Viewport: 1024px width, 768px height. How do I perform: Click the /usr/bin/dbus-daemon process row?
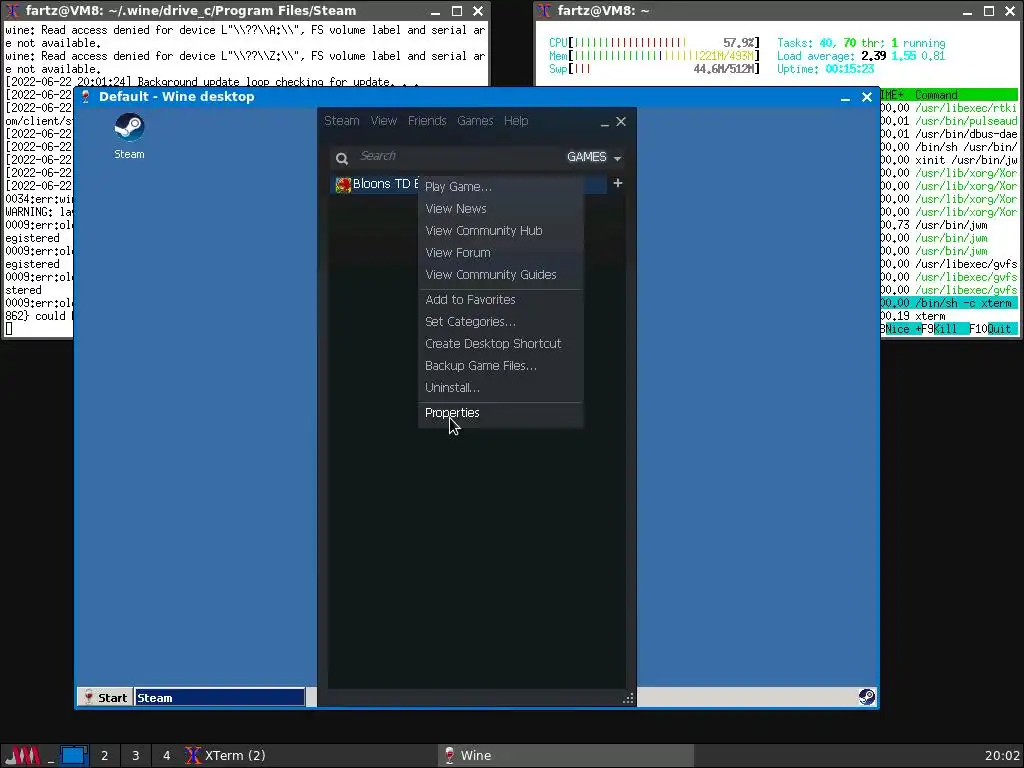[949, 134]
